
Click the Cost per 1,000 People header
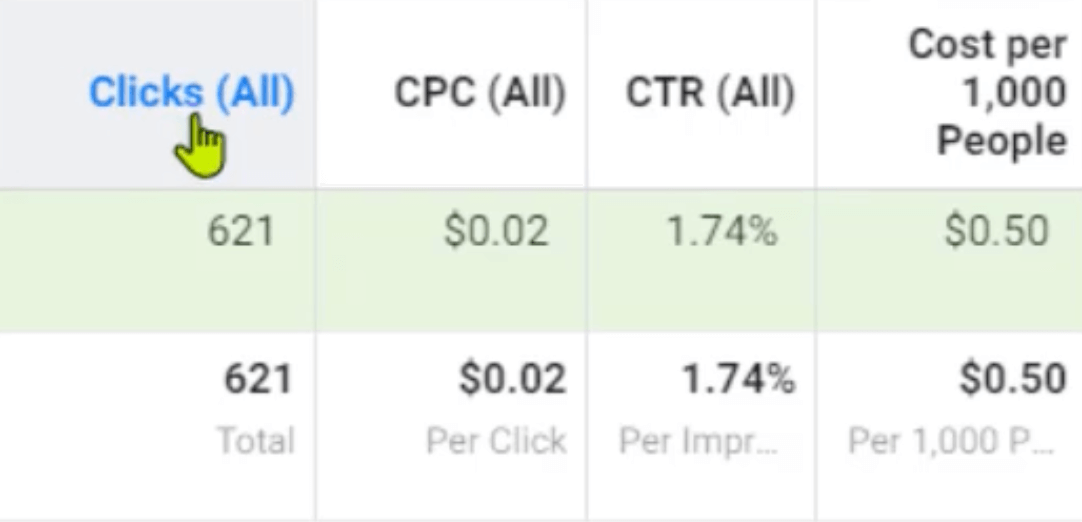pos(987,93)
